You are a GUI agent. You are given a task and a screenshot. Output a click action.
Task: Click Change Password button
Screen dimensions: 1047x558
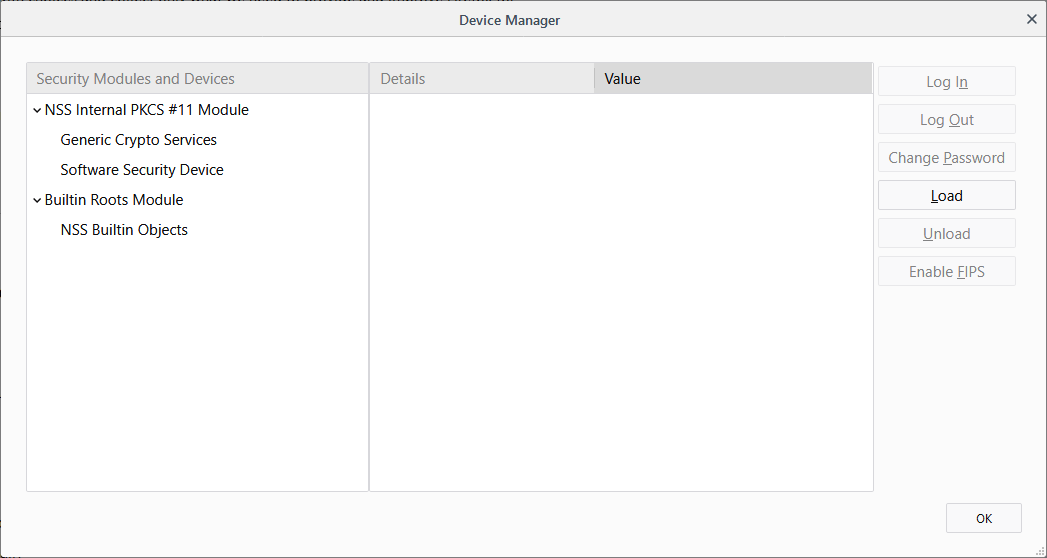[x=946, y=158]
